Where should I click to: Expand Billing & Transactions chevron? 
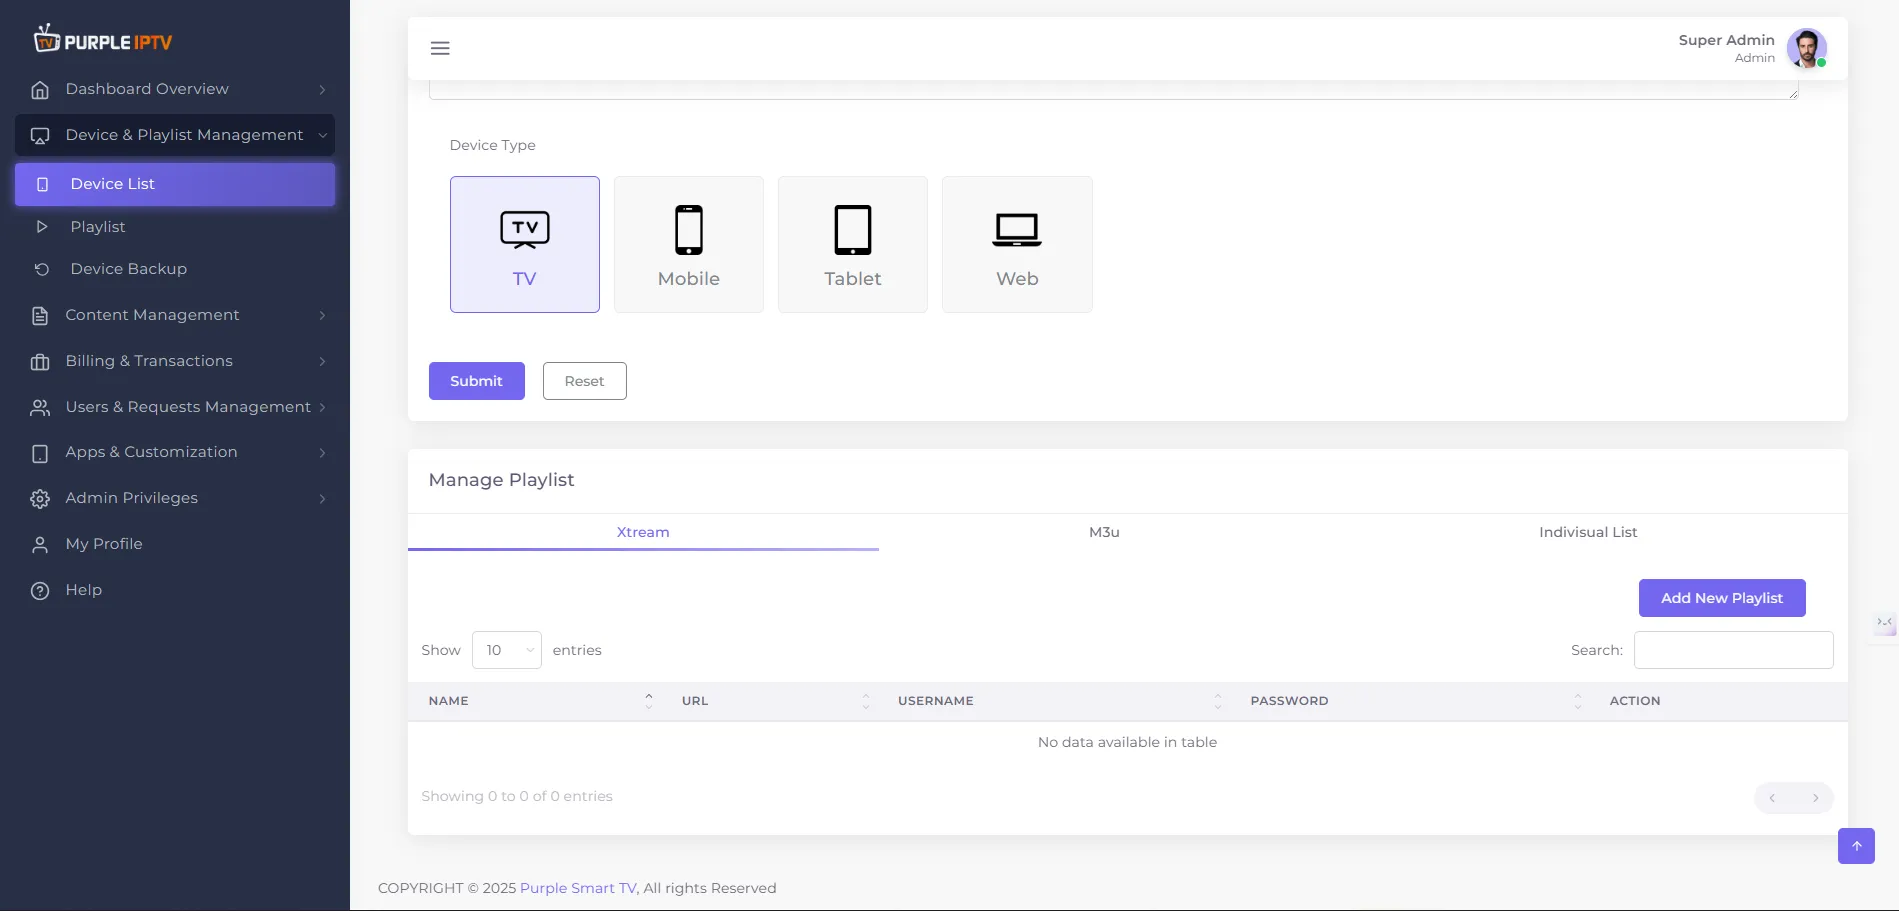[x=322, y=361]
